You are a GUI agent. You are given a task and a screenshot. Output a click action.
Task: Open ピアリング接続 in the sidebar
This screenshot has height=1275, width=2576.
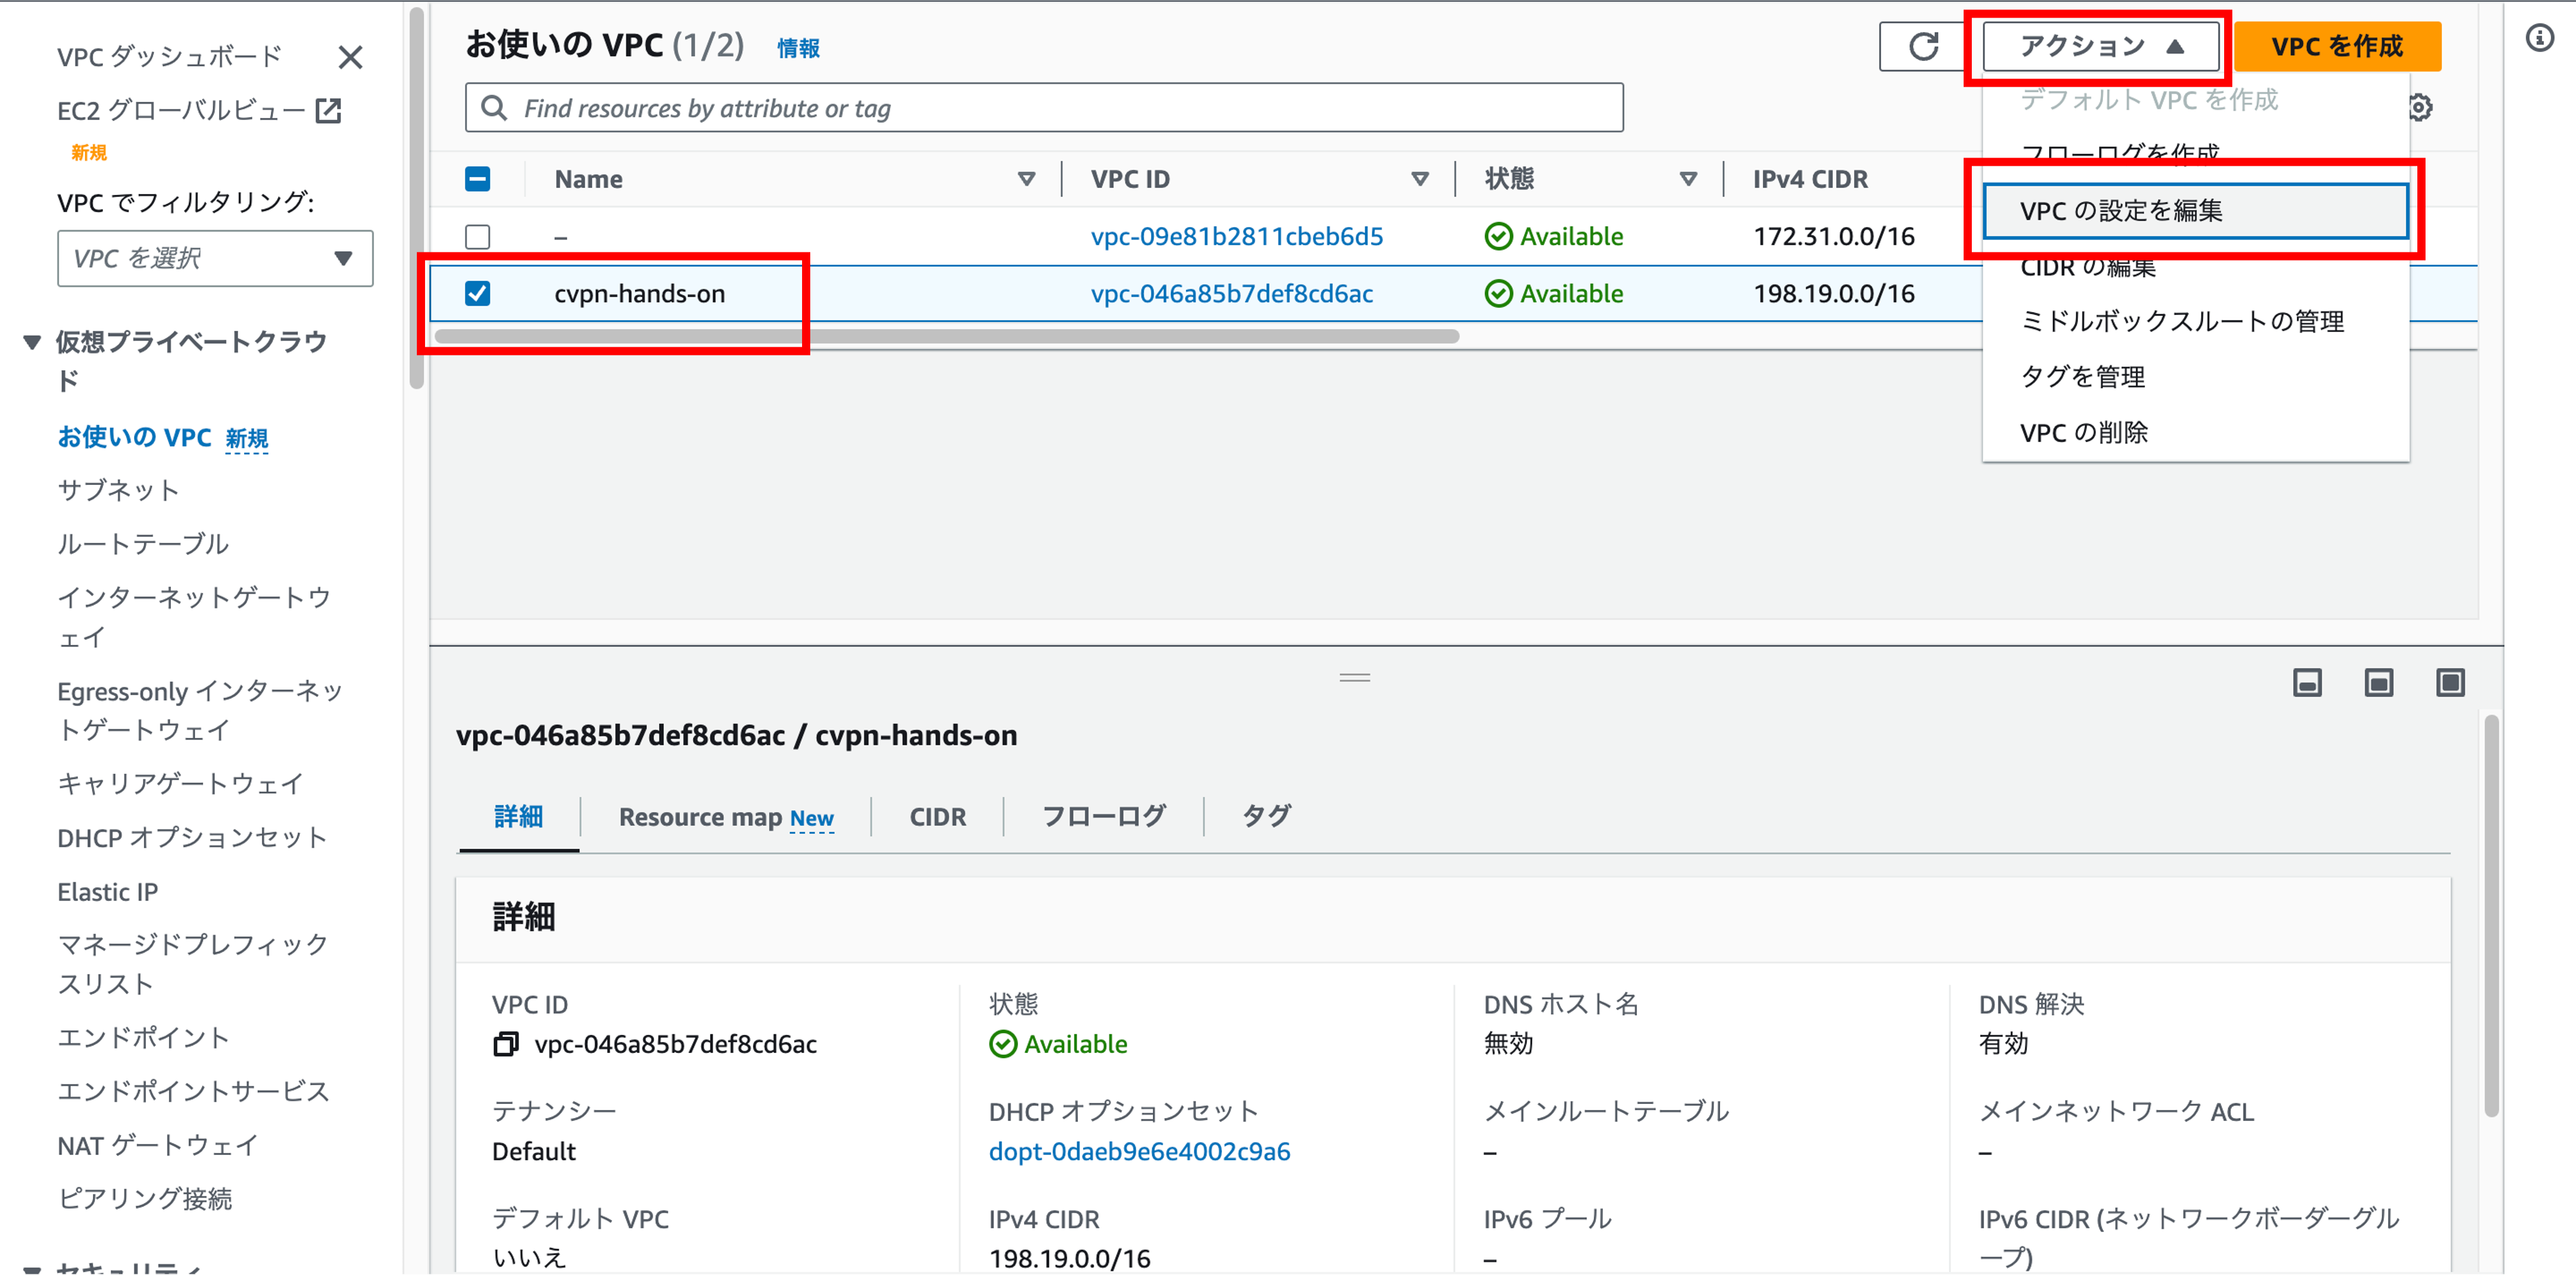tap(145, 1199)
